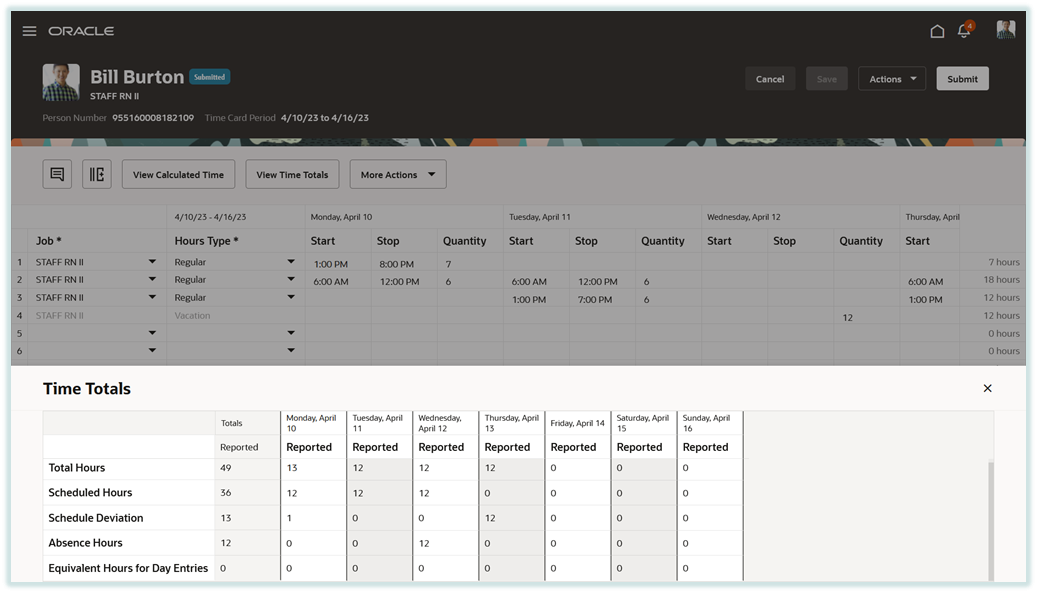1037x593 pixels.
Task: Close the Time Totals panel
Action: [987, 388]
